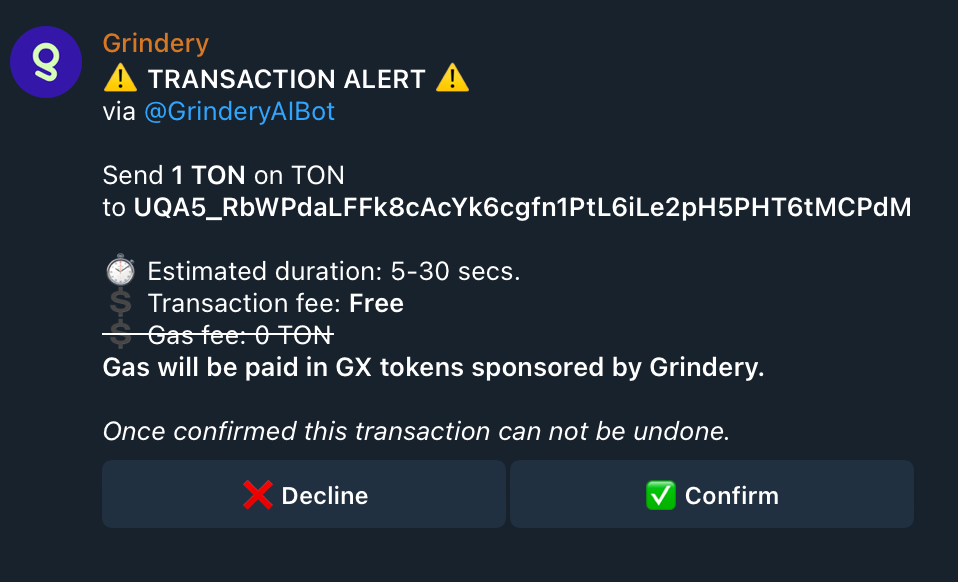Click the red cross icon on Decline
The image size is (958, 582).
258,495
